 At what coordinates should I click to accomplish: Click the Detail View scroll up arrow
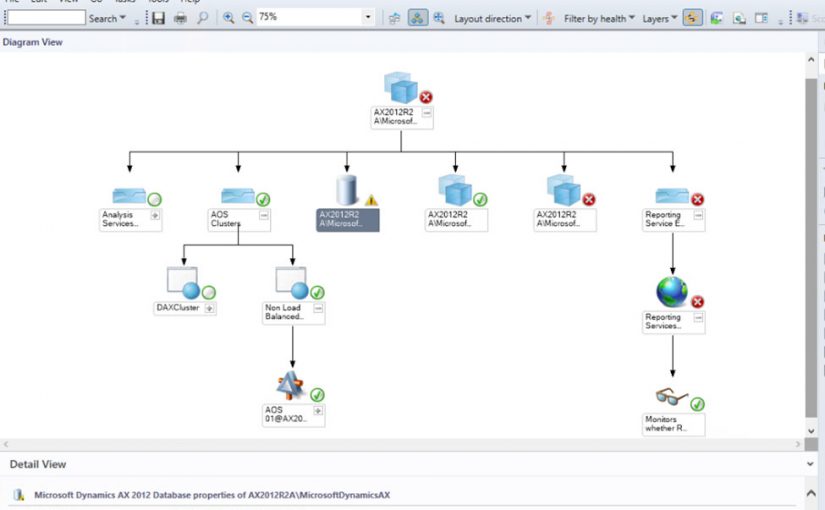click(x=811, y=493)
